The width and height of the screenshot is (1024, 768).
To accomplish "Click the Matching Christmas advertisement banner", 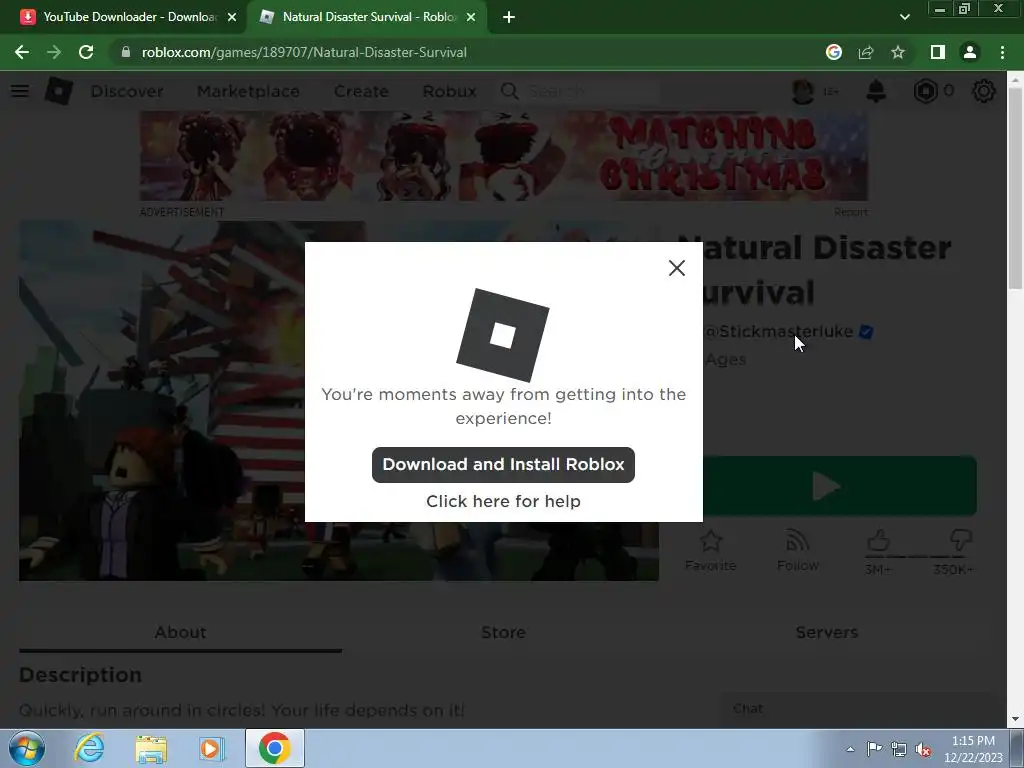I will pyautogui.click(x=504, y=155).
